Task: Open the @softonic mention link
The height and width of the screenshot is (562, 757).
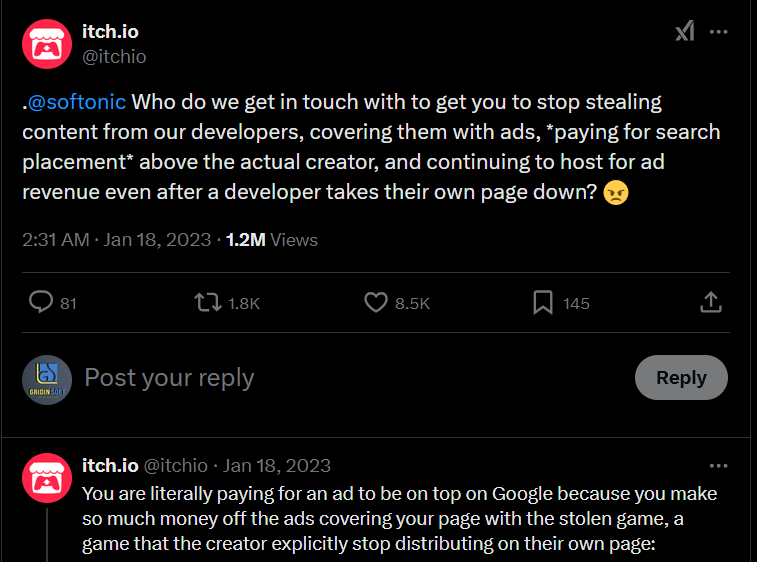Action: [77, 102]
